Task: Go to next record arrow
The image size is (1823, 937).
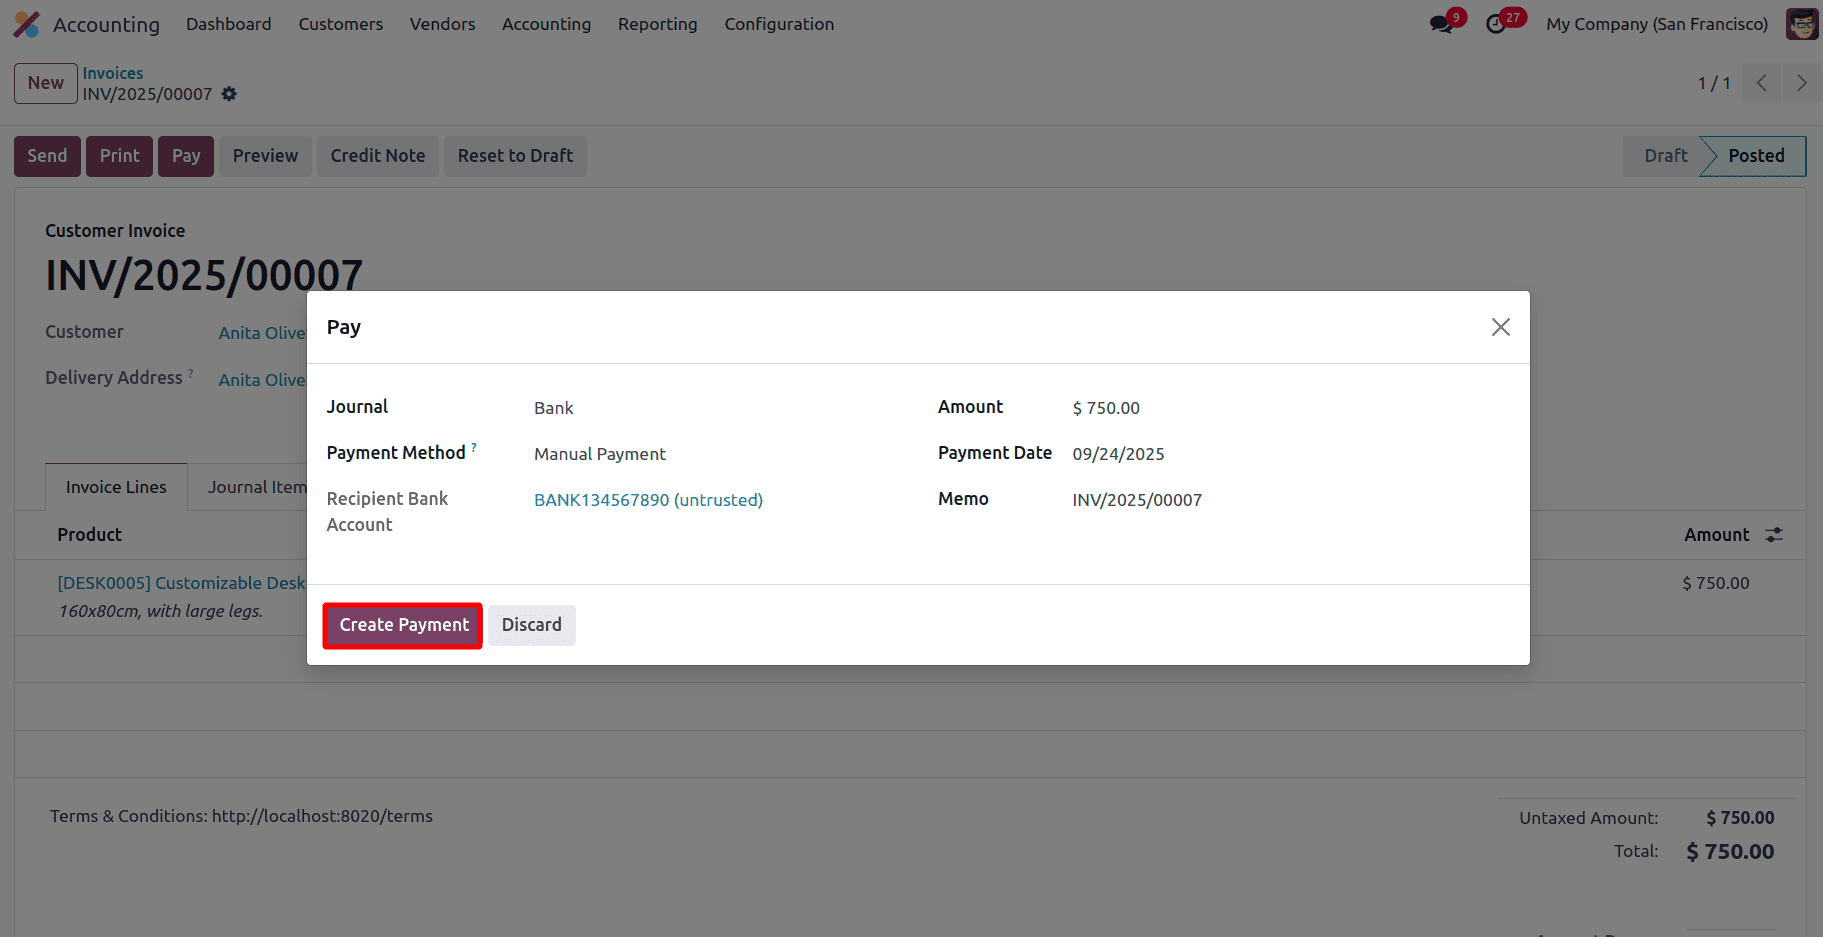Action: tap(1801, 83)
